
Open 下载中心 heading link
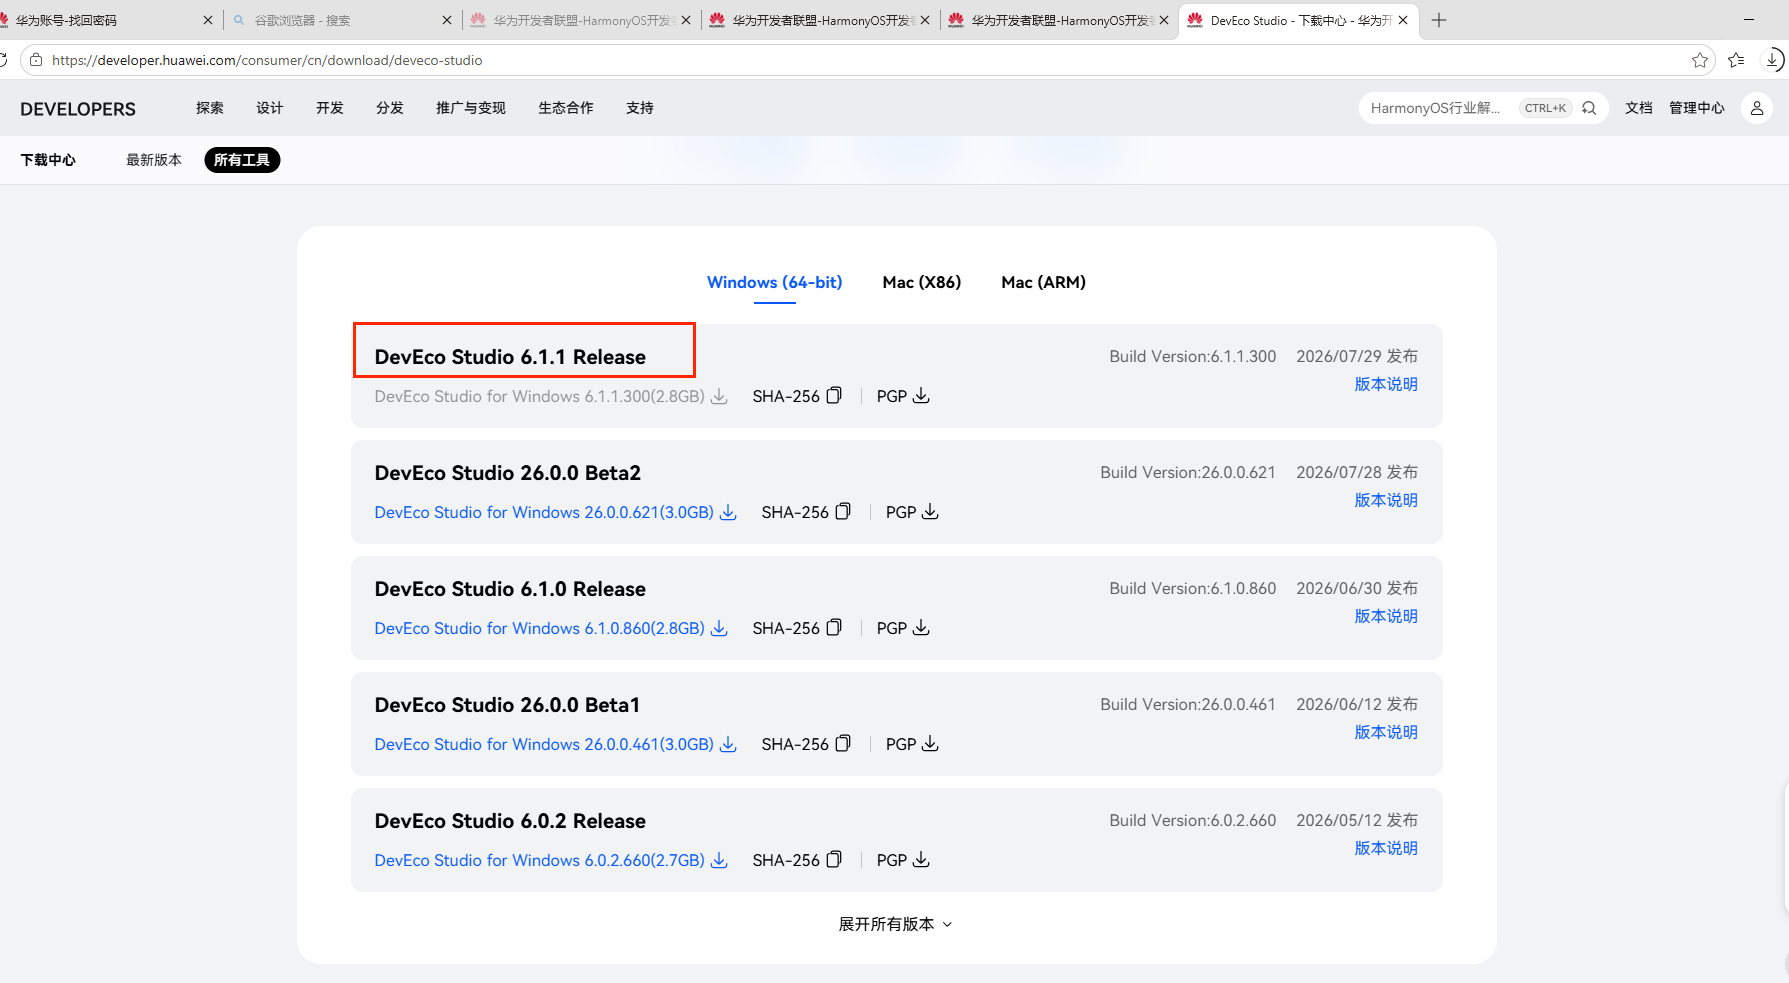click(x=48, y=160)
